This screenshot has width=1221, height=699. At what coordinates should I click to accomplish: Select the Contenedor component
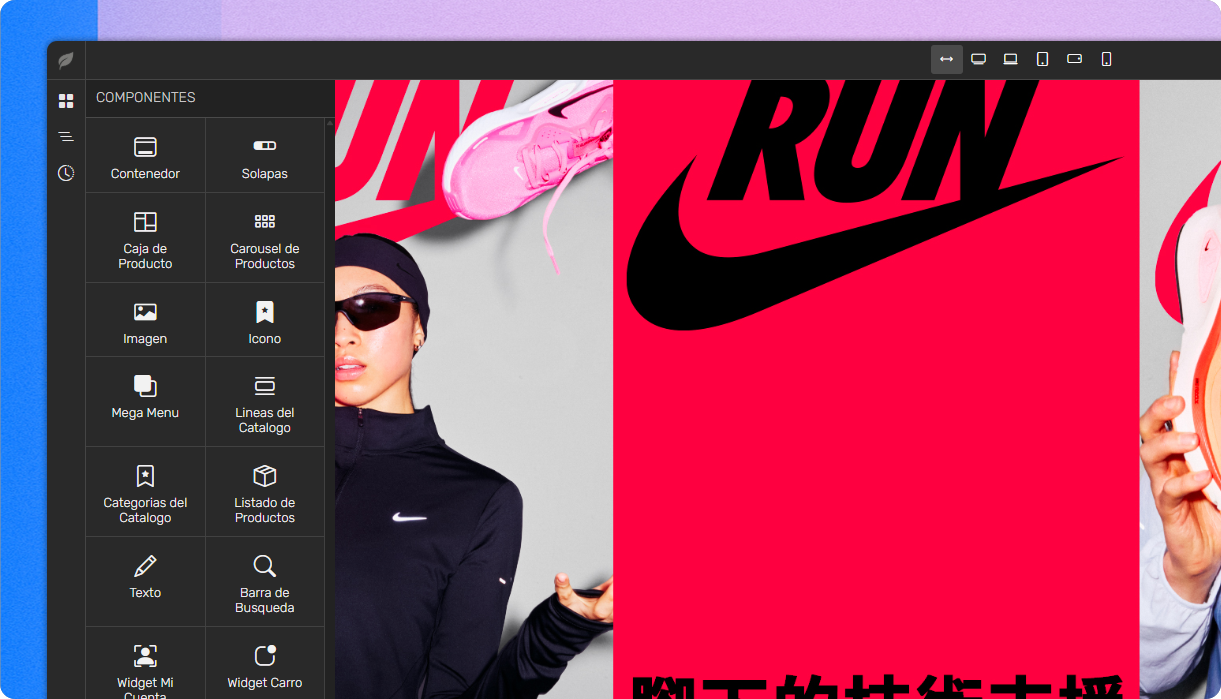(x=145, y=156)
